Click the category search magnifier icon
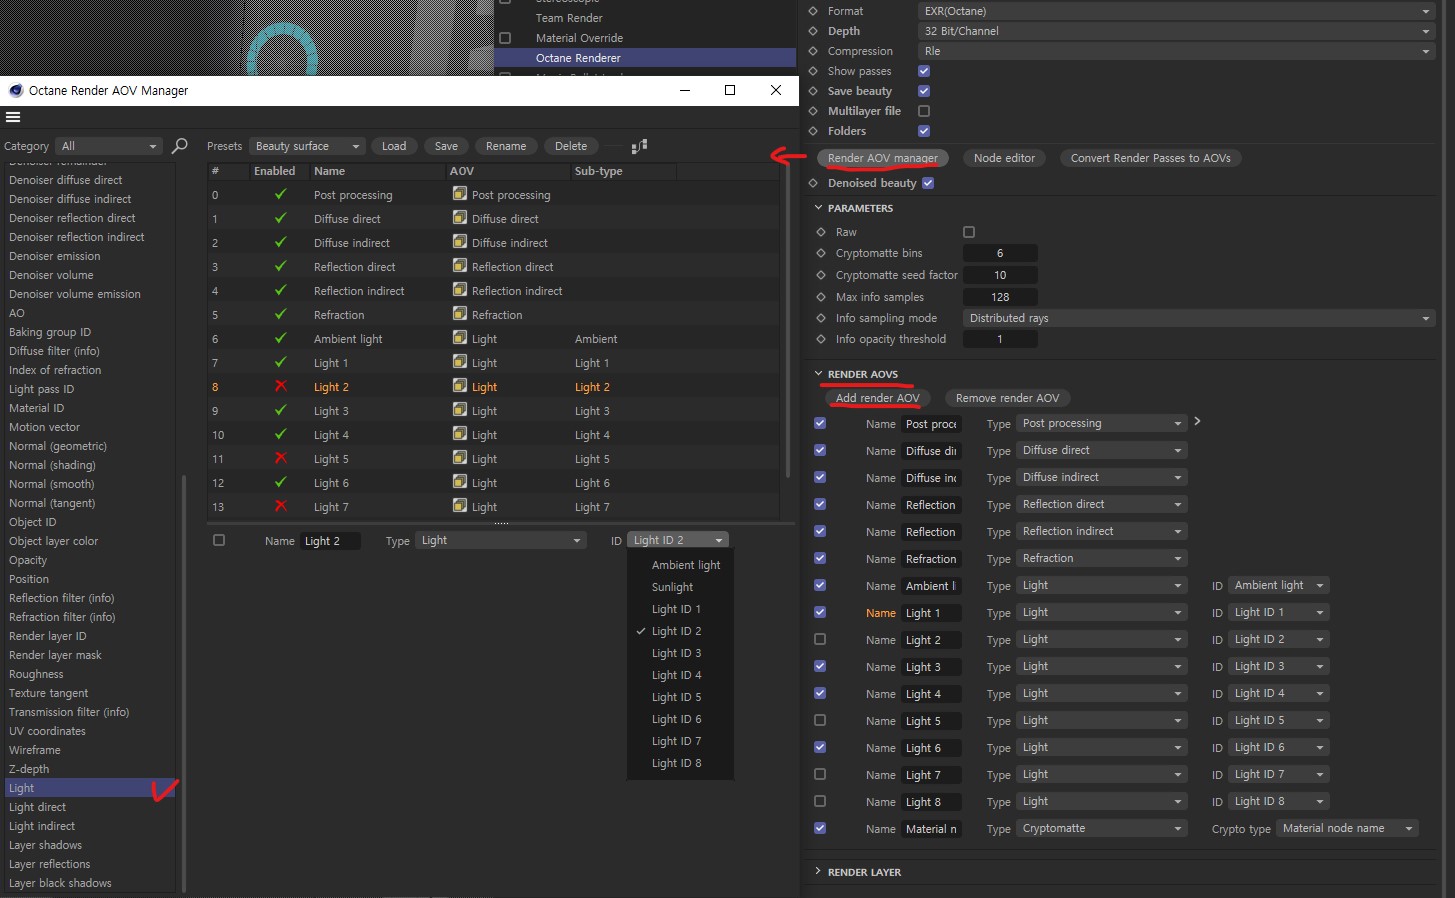 tap(180, 146)
